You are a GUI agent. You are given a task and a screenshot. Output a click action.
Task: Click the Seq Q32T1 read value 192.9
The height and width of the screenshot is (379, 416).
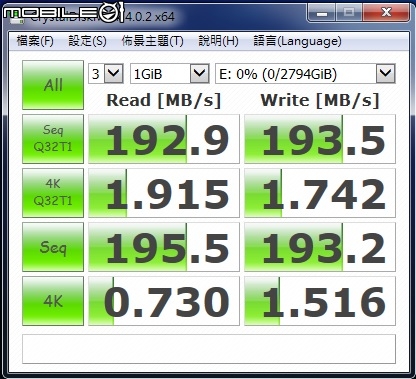[164, 139]
